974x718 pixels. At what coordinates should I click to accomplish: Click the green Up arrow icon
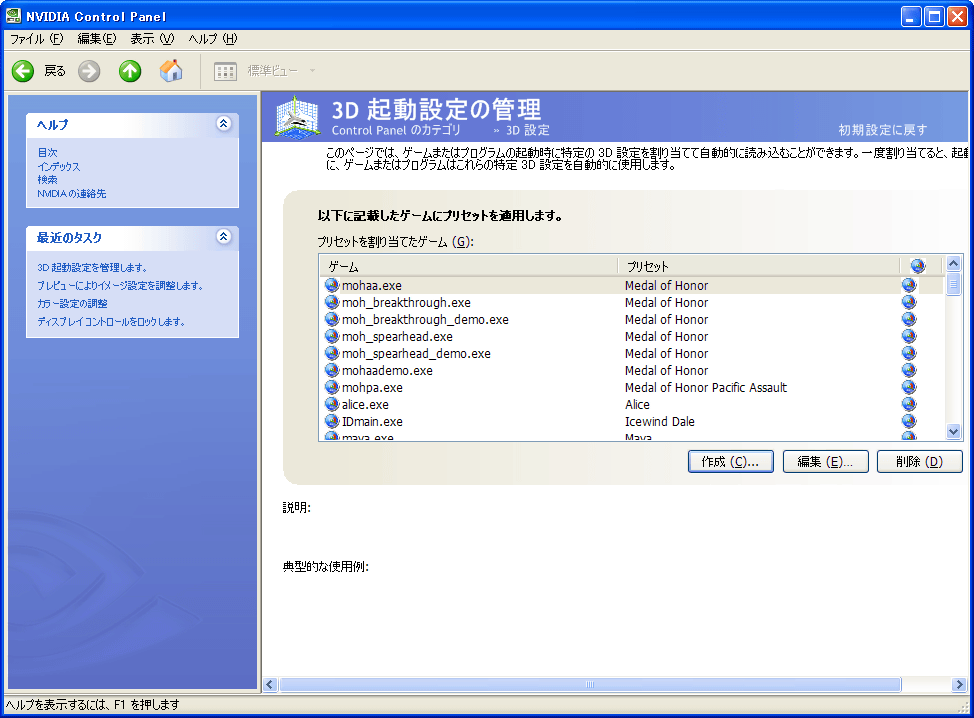pyautogui.click(x=130, y=71)
